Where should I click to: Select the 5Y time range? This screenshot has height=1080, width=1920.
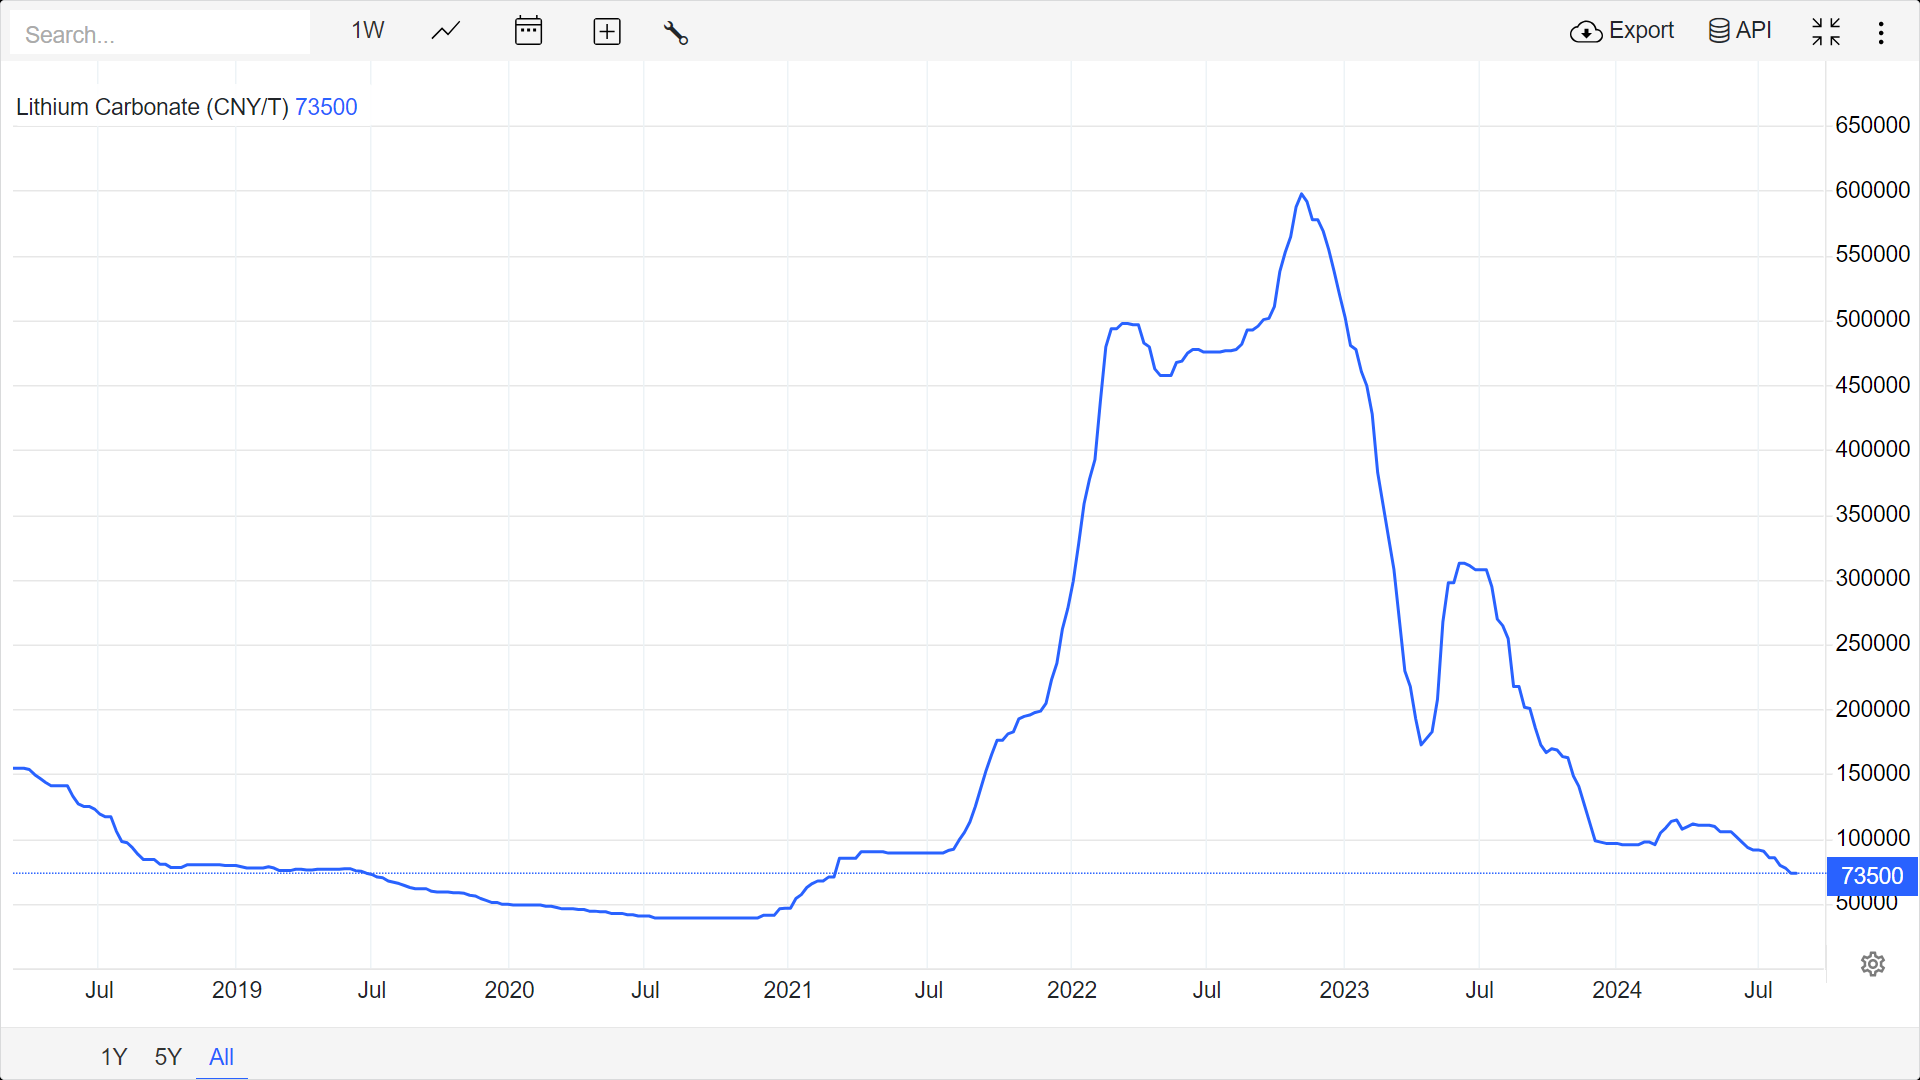pos(168,1057)
